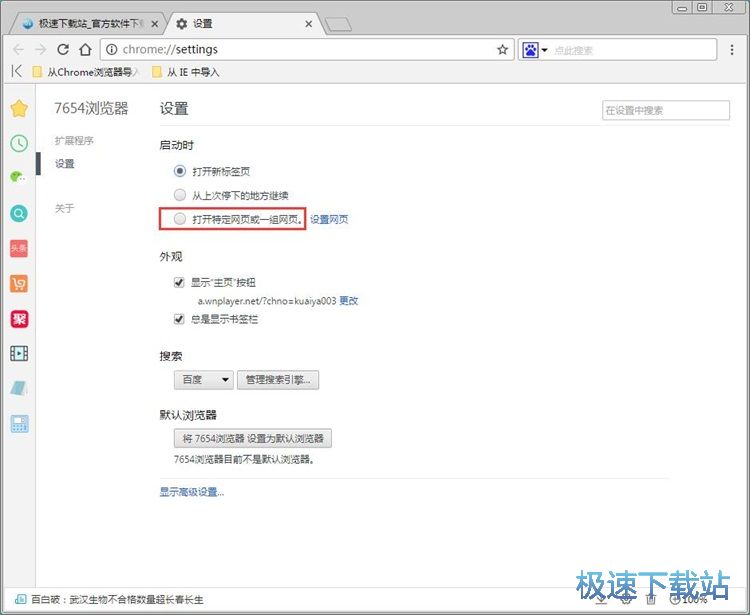
Task: Click the chrome://settings address bar
Action: (306, 49)
